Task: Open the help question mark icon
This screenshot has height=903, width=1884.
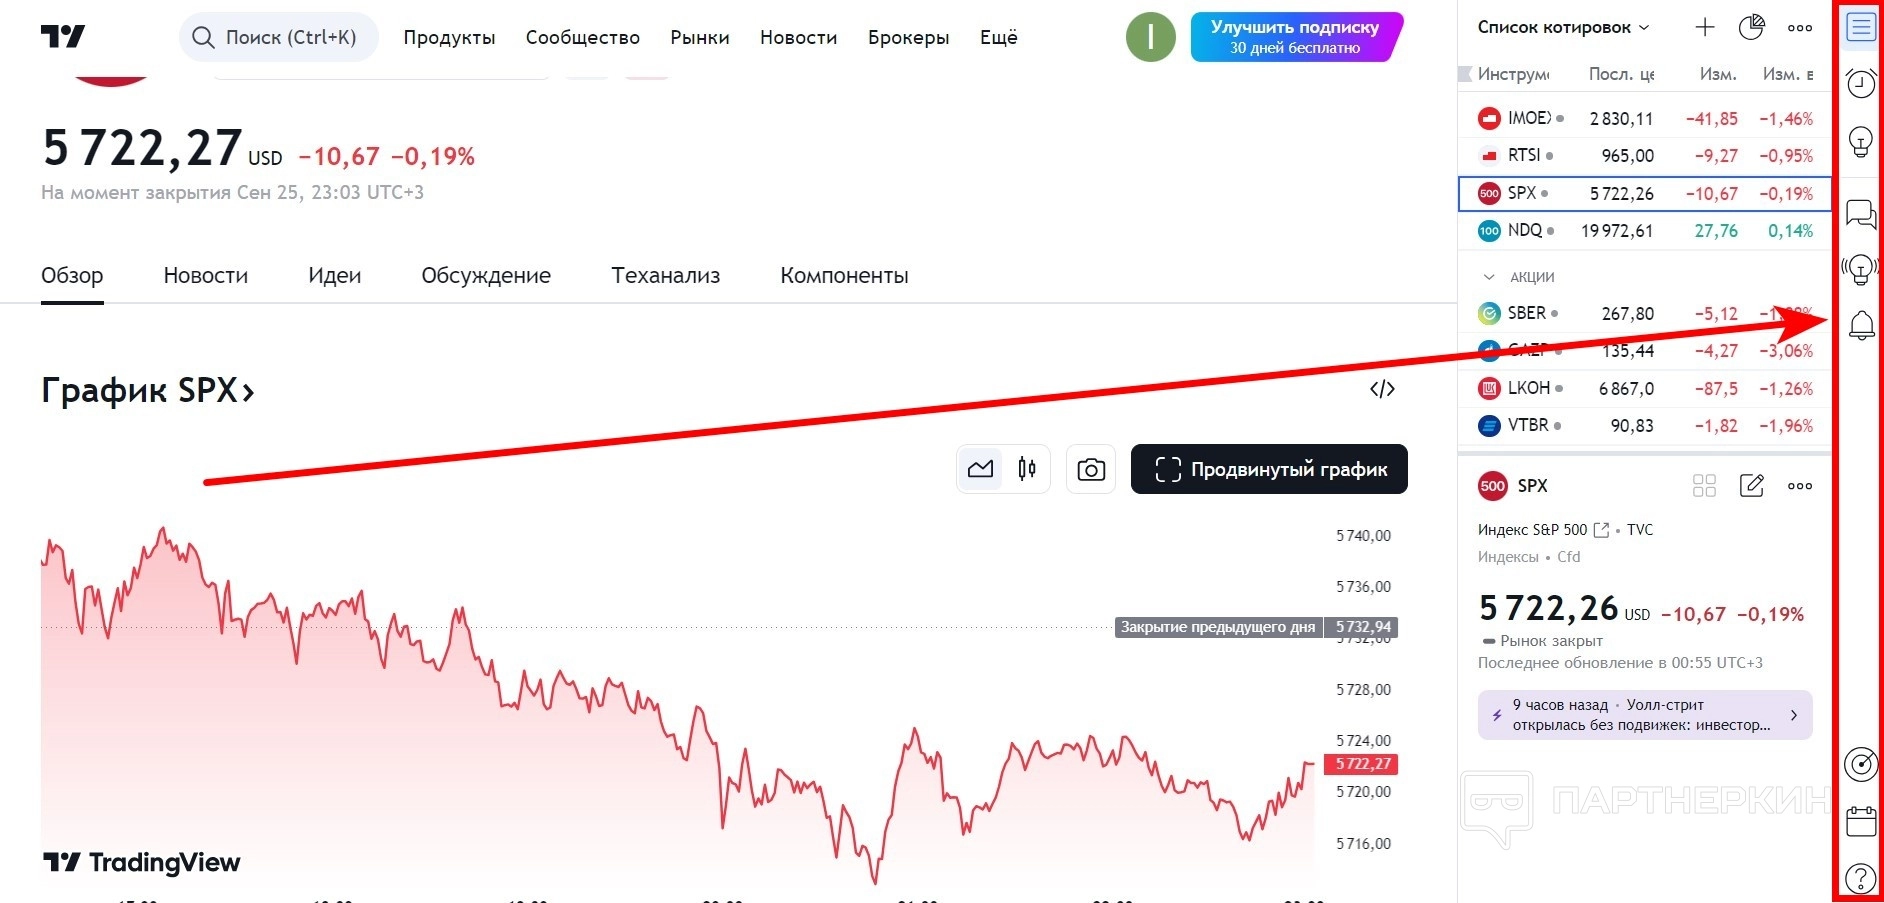Action: click(x=1860, y=878)
